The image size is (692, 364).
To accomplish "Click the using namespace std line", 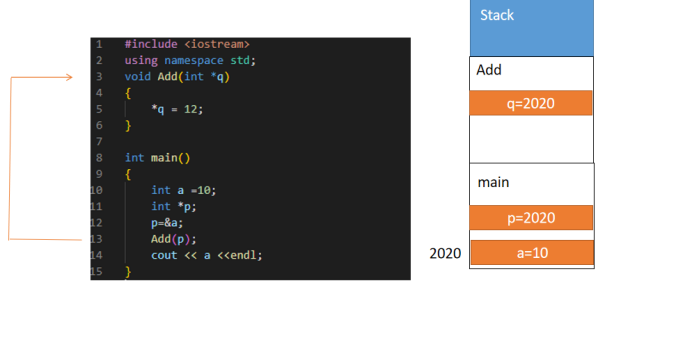I will pos(190,60).
